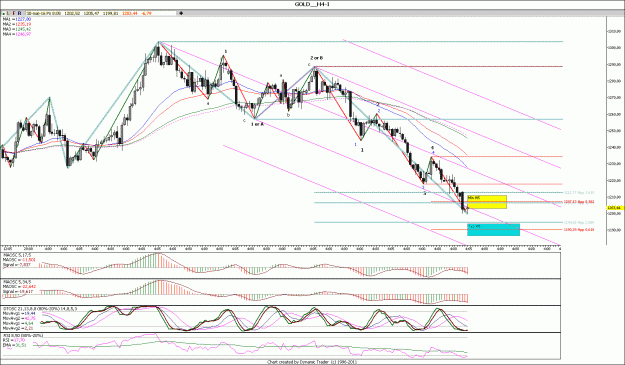Click the cyan target zone box

click(493, 230)
